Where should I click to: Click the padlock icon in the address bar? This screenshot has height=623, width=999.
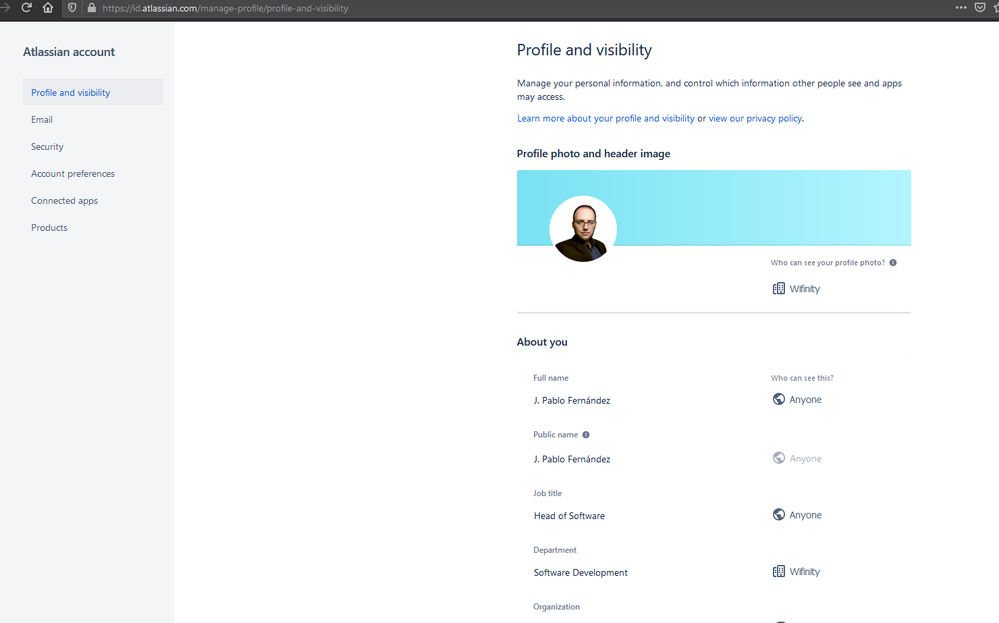[x=90, y=8]
